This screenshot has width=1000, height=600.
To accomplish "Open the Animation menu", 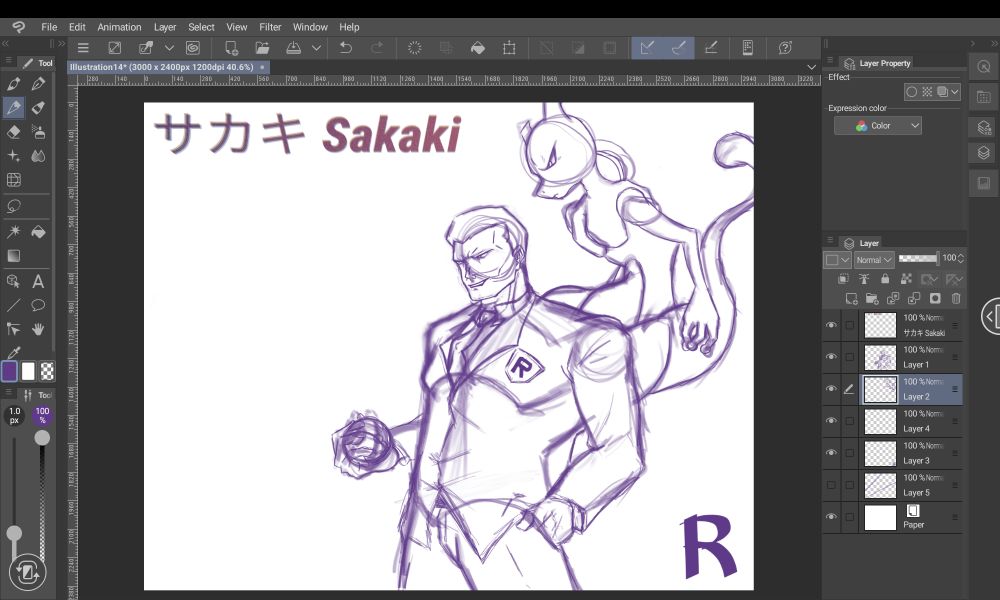I will pos(119,27).
